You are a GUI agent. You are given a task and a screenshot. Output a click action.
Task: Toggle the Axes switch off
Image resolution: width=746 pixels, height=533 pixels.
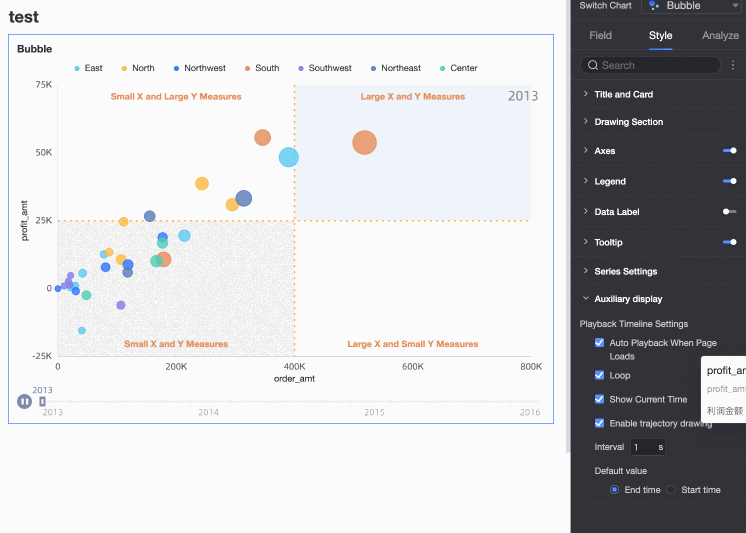(x=729, y=151)
